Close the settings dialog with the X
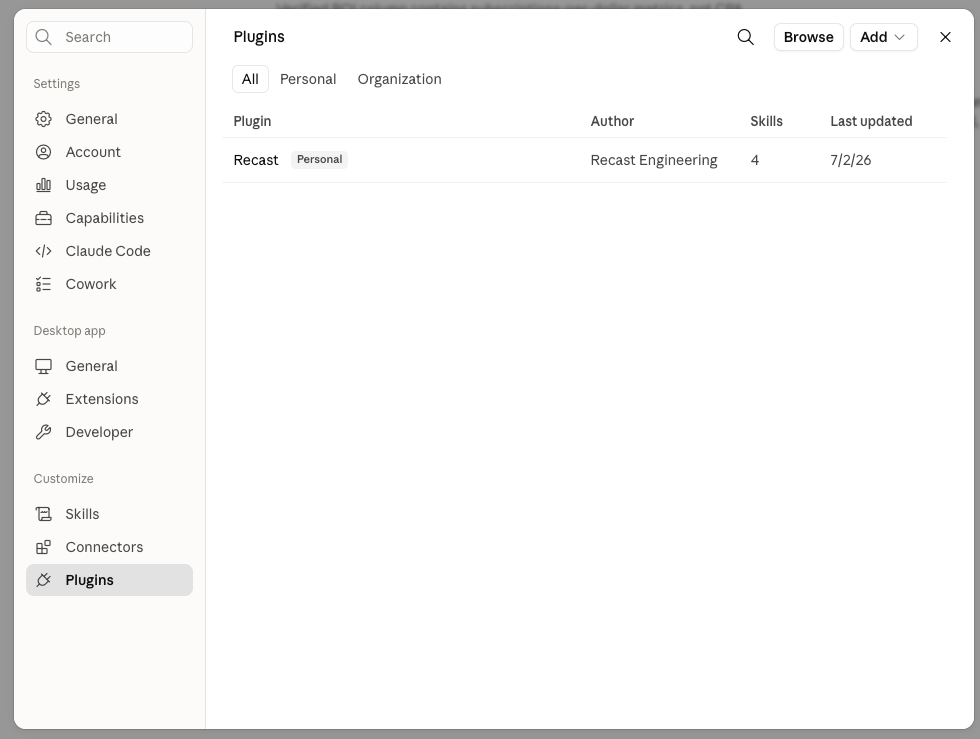 coord(945,37)
